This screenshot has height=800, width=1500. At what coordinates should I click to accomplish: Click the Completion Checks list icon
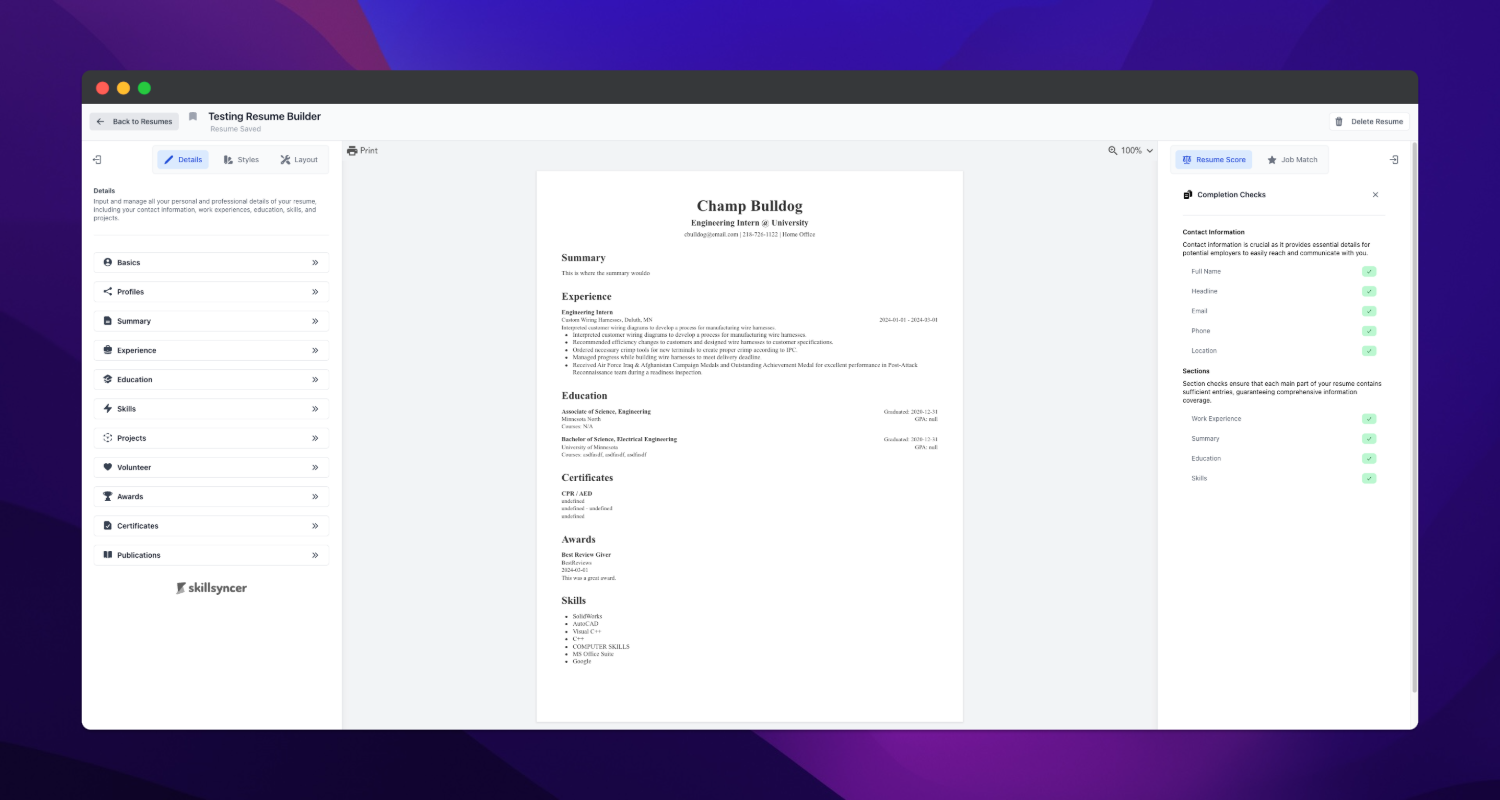point(1188,195)
